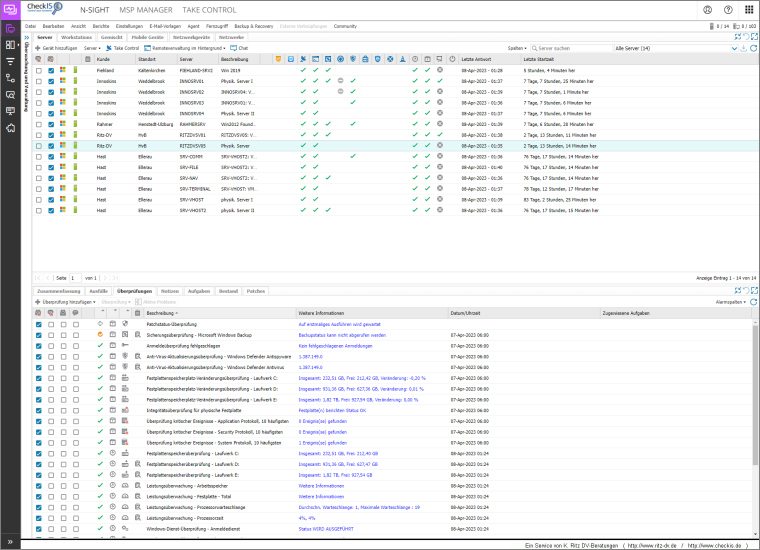Refresh the checks list in lower pane
Viewport: 760px width, 550px height.
754,302
